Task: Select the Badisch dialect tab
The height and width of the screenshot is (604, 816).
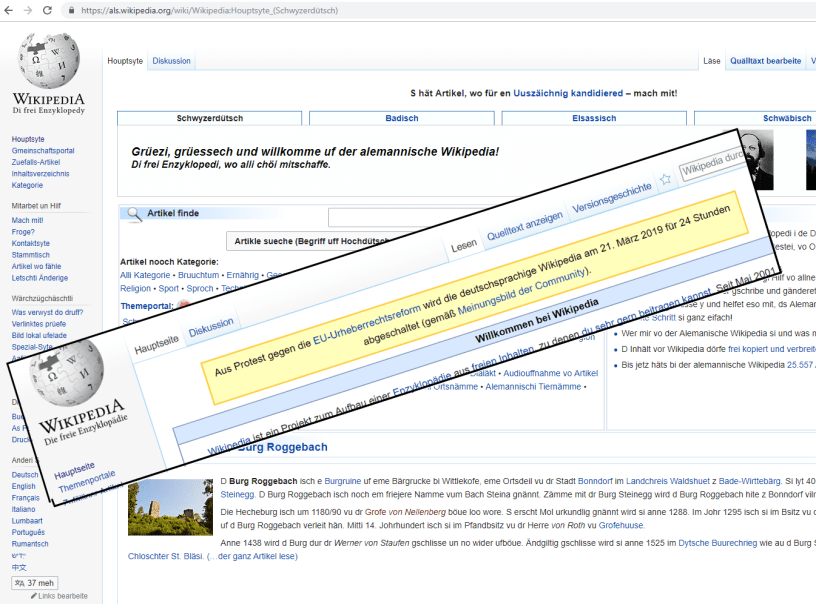Action: (402, 118)
